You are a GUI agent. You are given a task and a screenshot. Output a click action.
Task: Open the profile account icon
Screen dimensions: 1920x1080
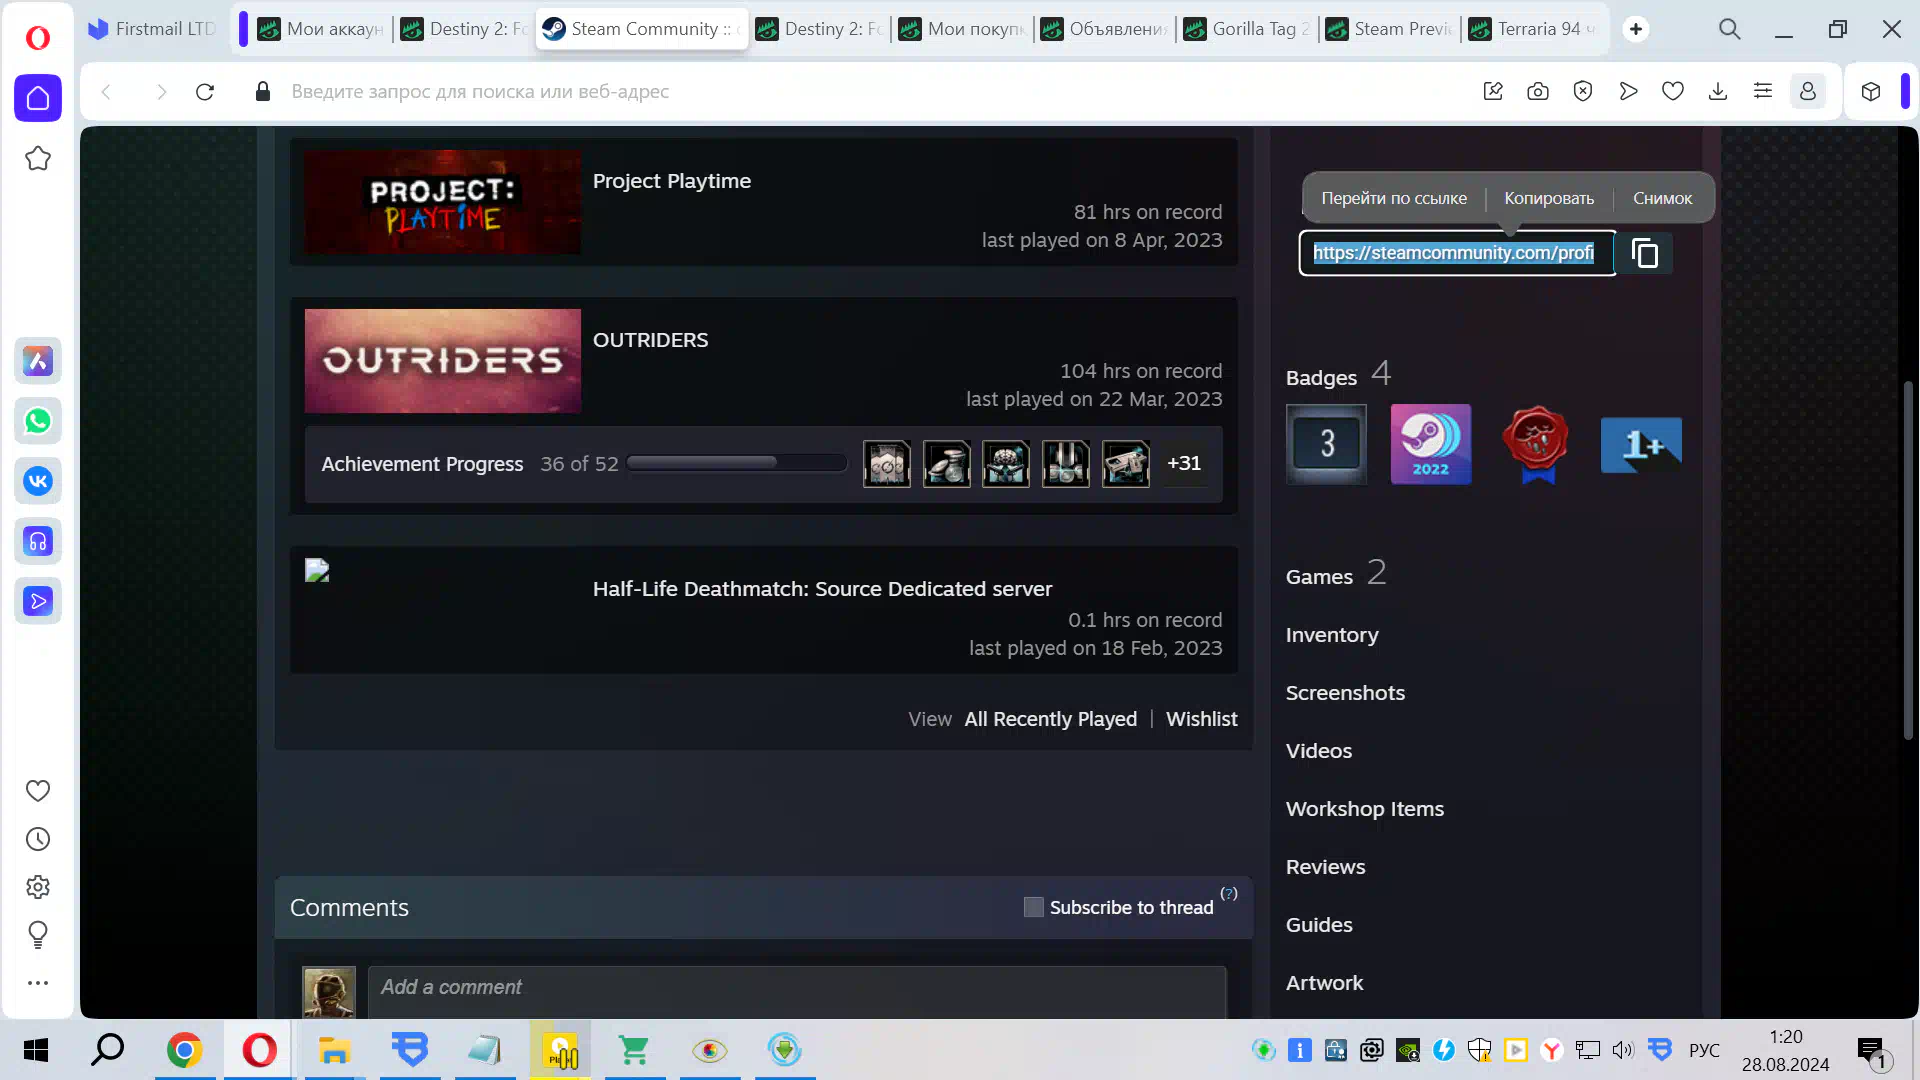[x=1808, y=92]
